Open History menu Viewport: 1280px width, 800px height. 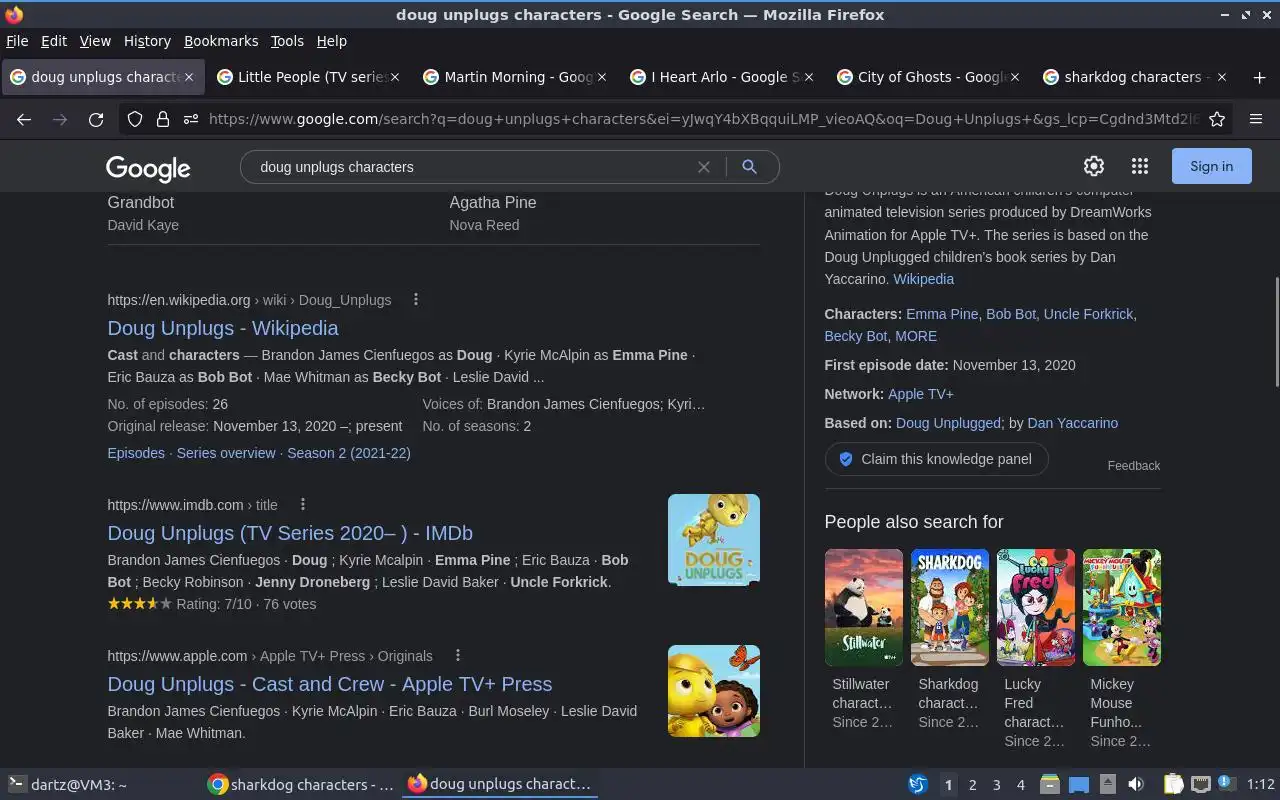[147, 41]
